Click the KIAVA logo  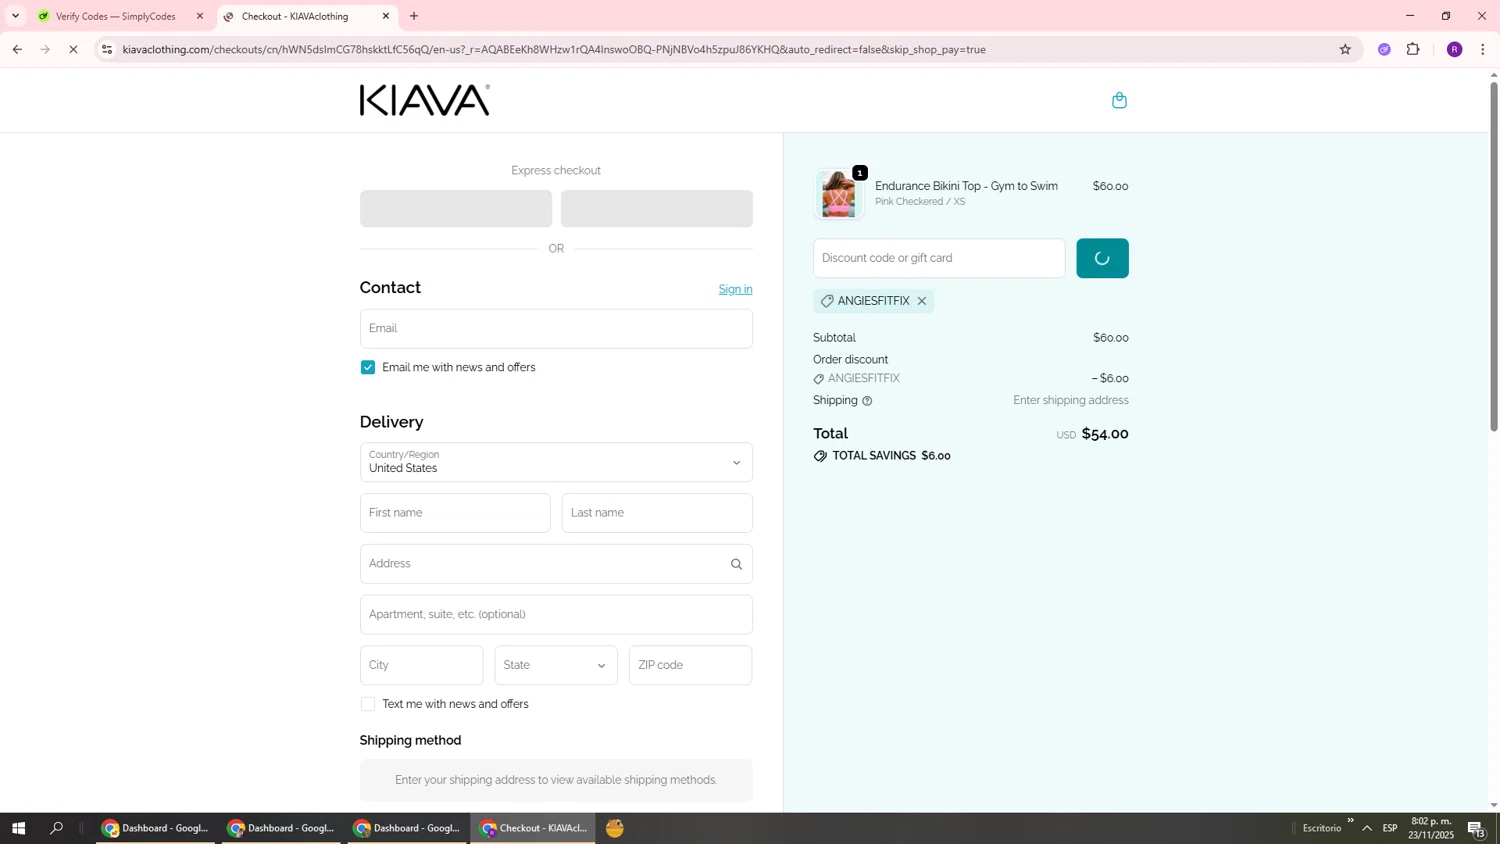click(x=425, y=100)
